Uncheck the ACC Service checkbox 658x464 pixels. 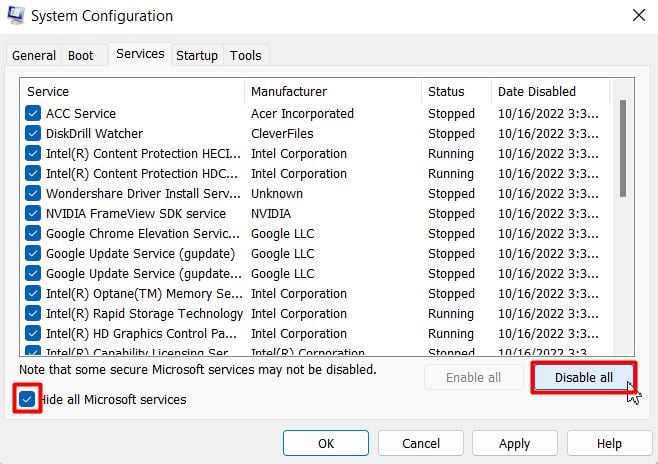[x=33, y=114]
